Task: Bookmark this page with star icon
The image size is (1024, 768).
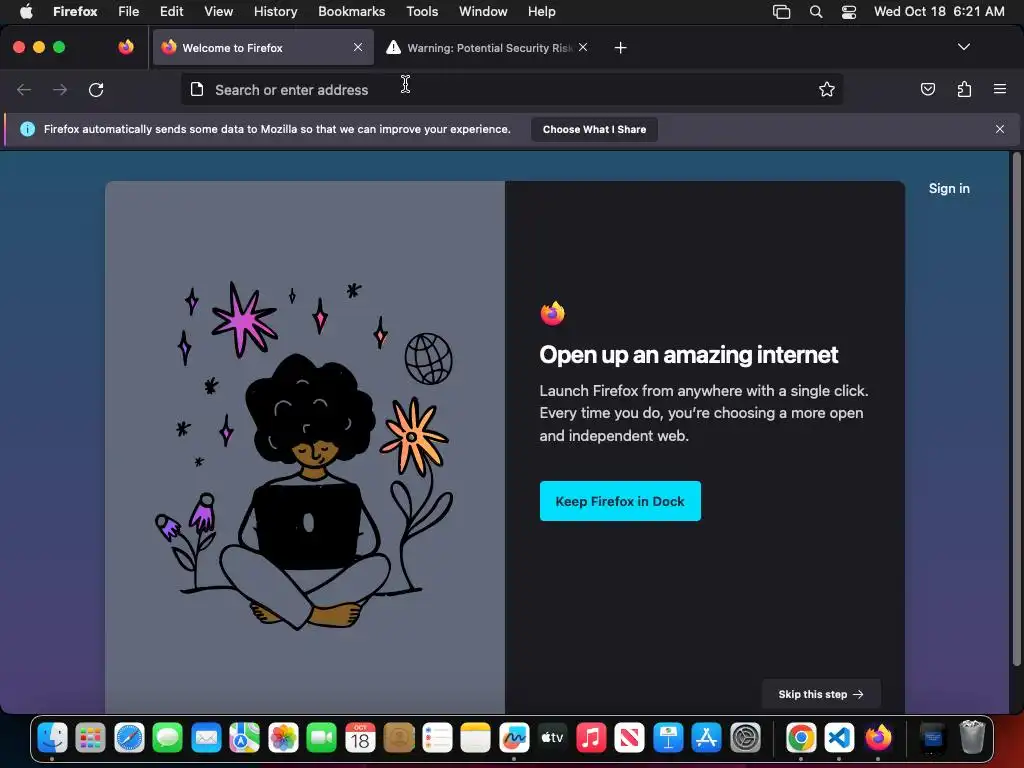Action: click(x=827, y=89)
